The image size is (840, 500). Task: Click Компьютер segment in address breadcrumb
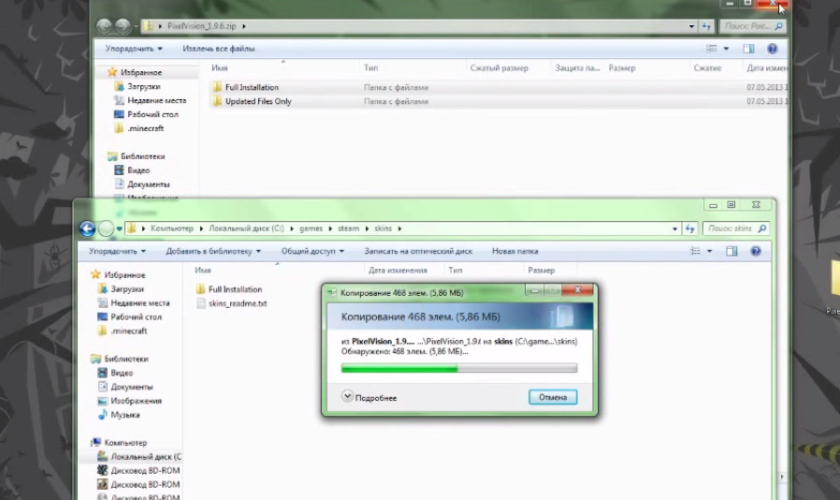171,229
